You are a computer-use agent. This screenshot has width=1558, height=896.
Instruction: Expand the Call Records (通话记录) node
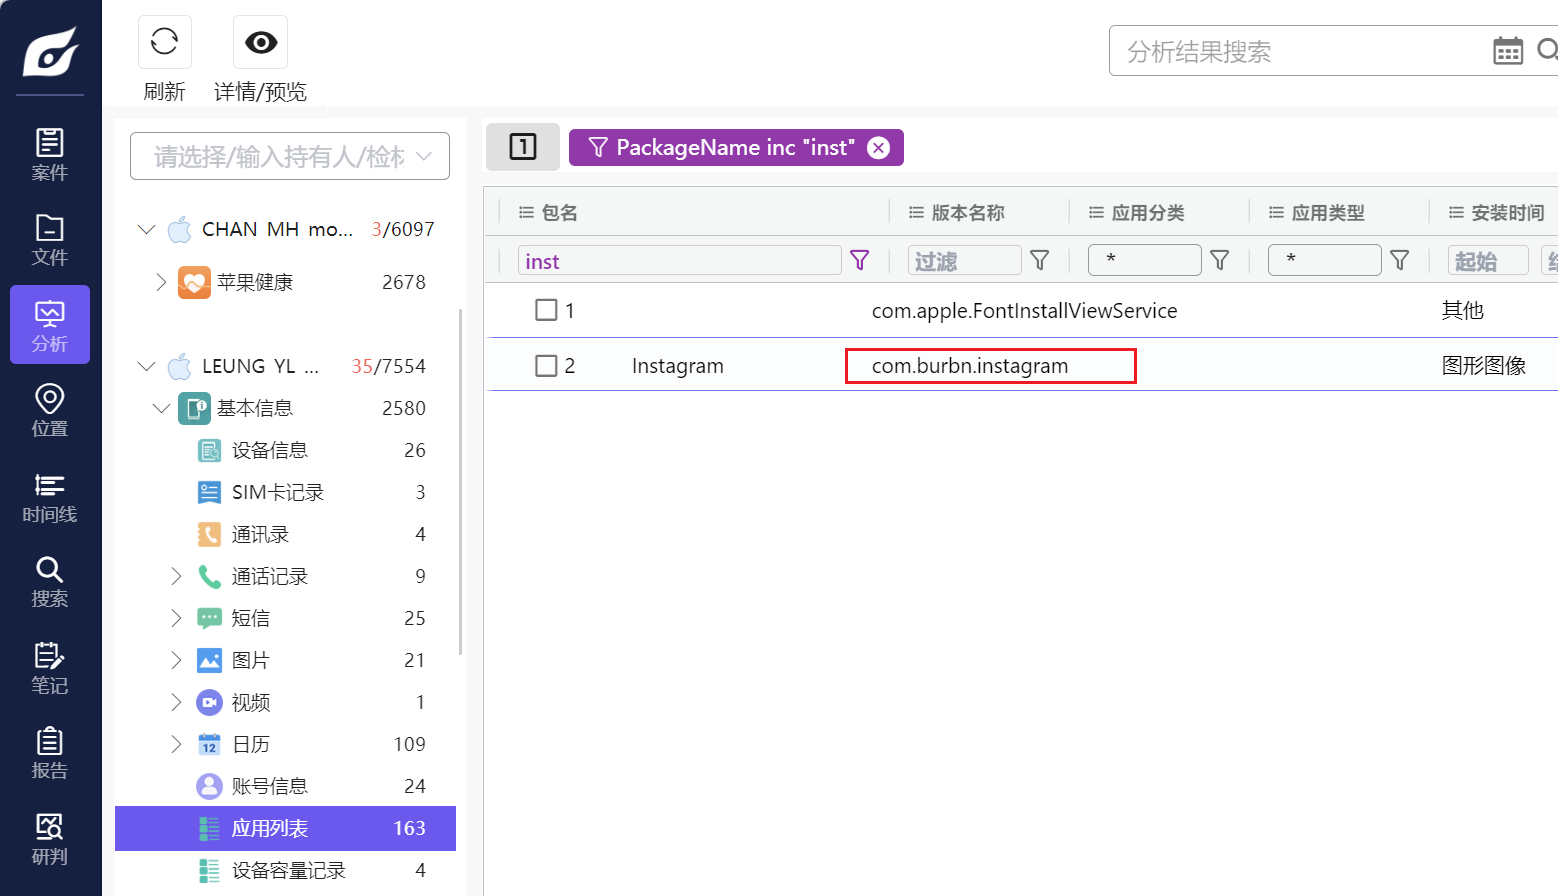pyautogui.click(x=176, y=576)
